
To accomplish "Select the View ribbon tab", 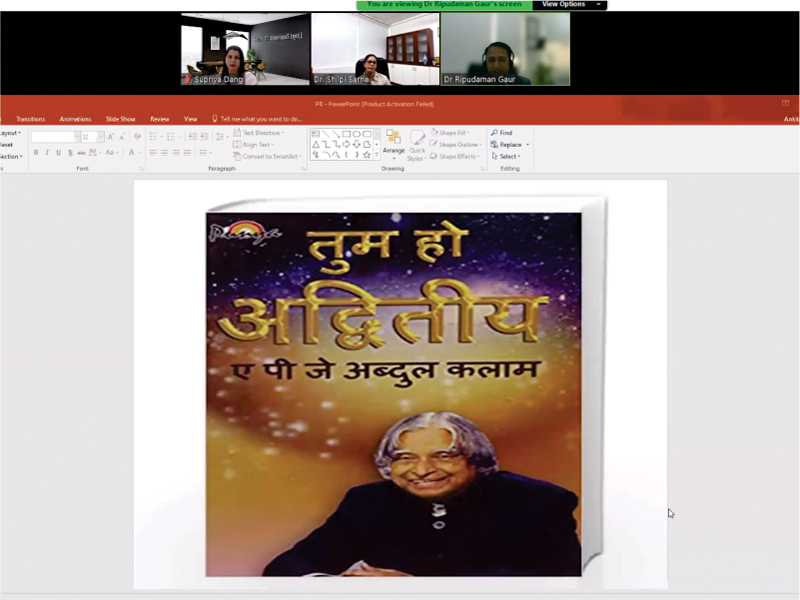I will (190, 119).
